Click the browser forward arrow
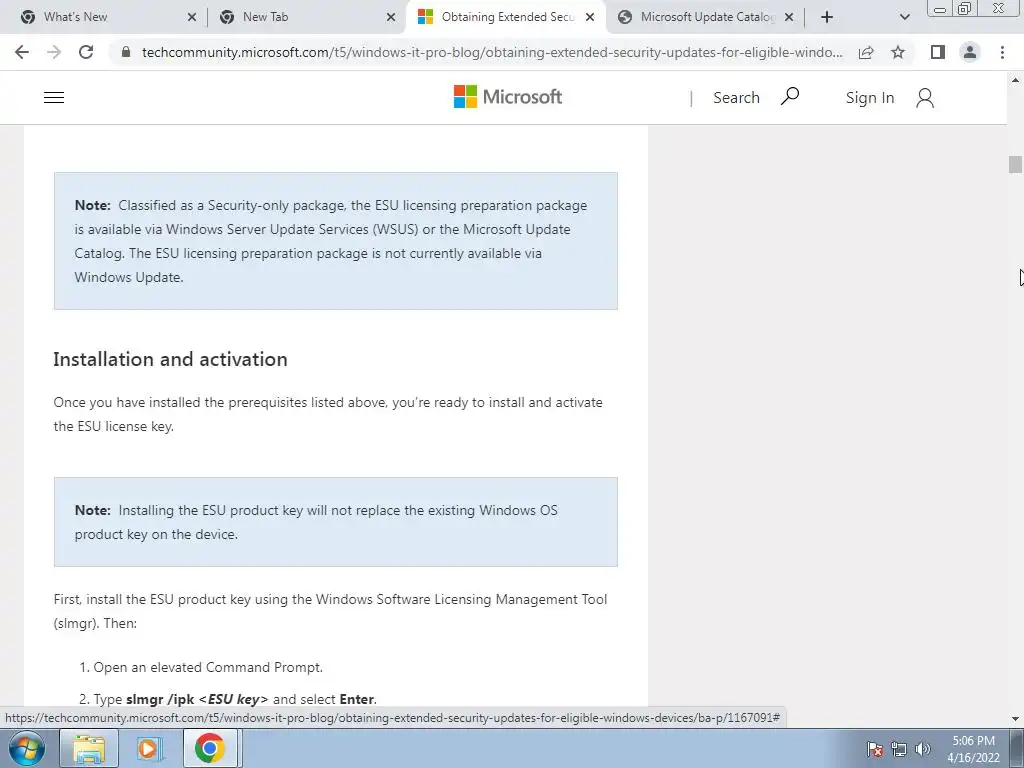Viewport: 1024px width, 768px height. (x=54, y=52)
